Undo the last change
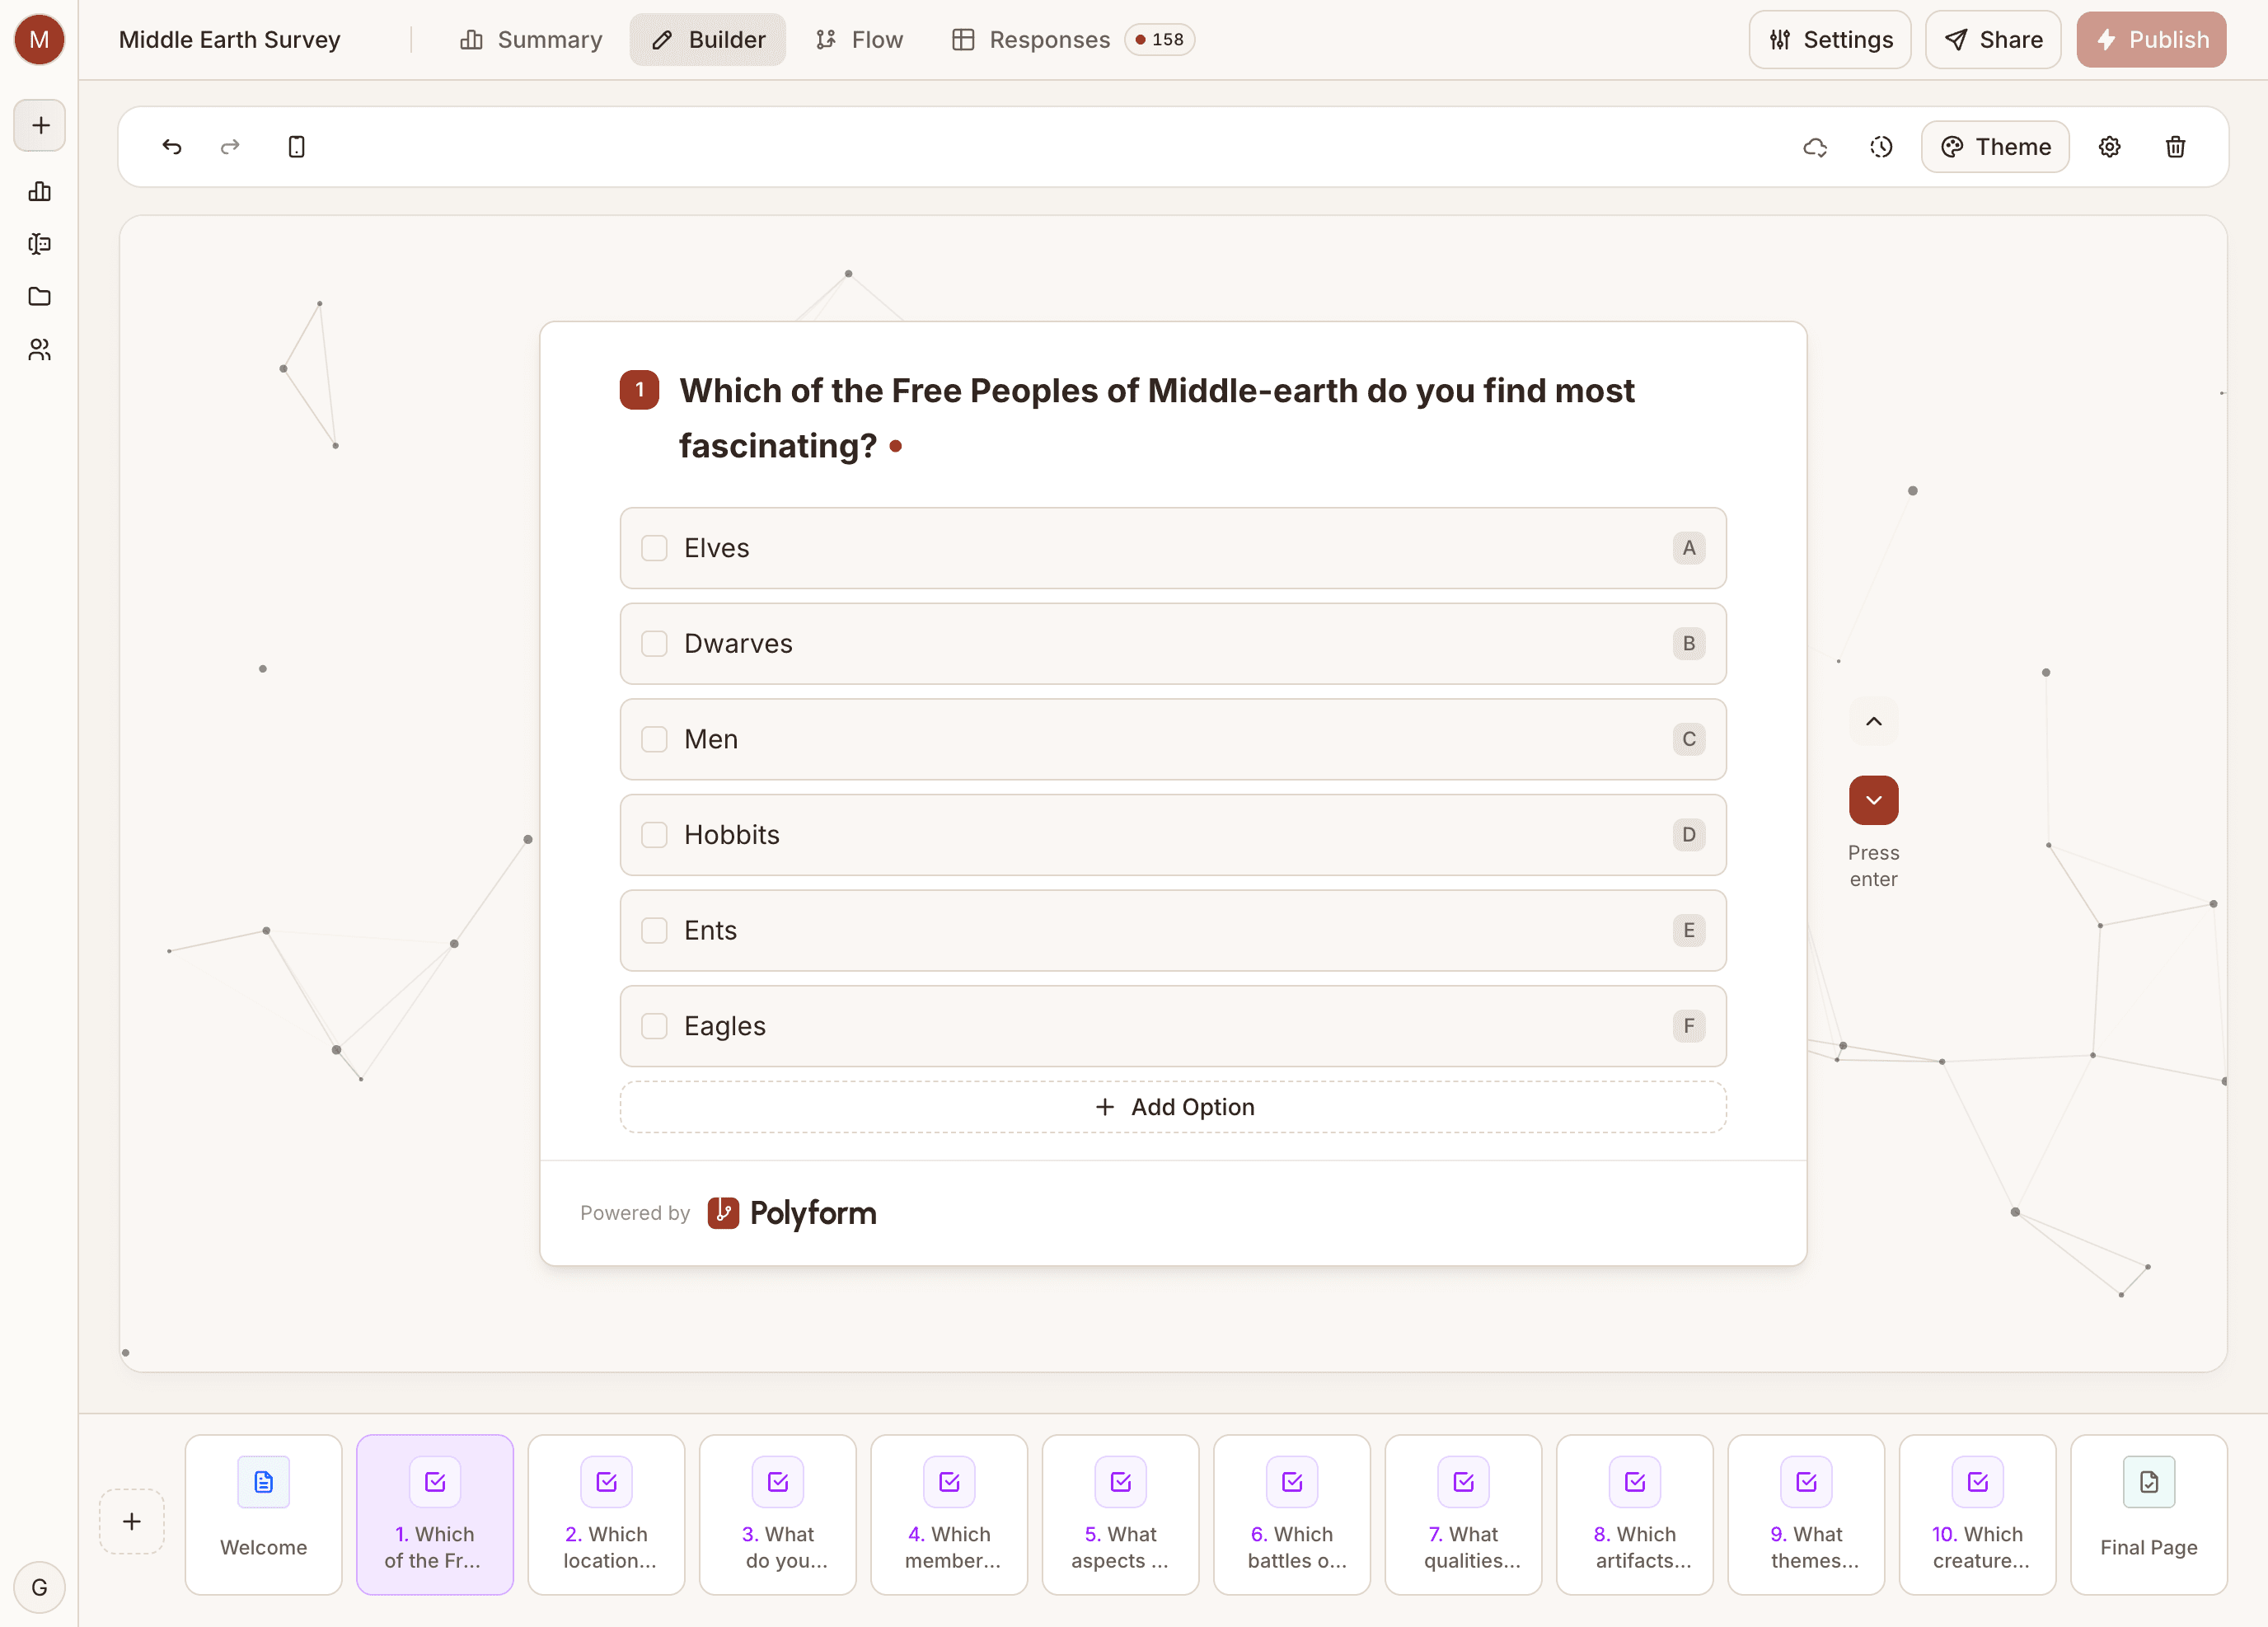This screenshot has width=2268, height=1627. pyautogui.click(x=171, y=146)
